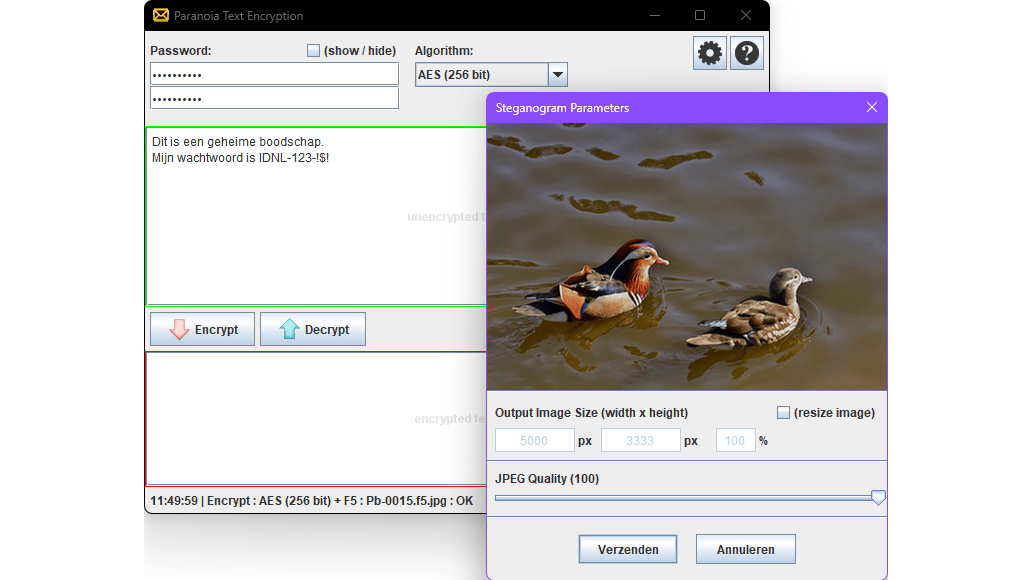The image size is (1031, 580).
Task: Click the 'Dit is een geheime boodschap.' line
Action: pyautogui.click(x=238, y=141)
